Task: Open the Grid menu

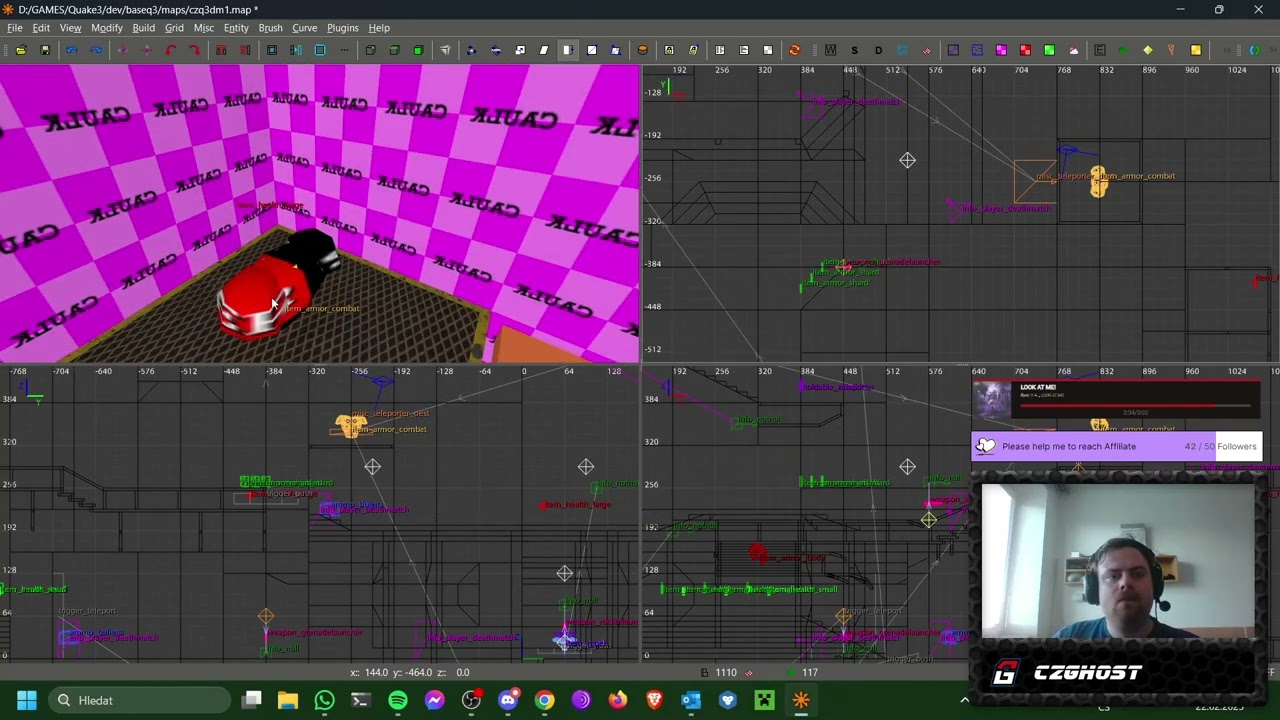Action: click(174, 28)
